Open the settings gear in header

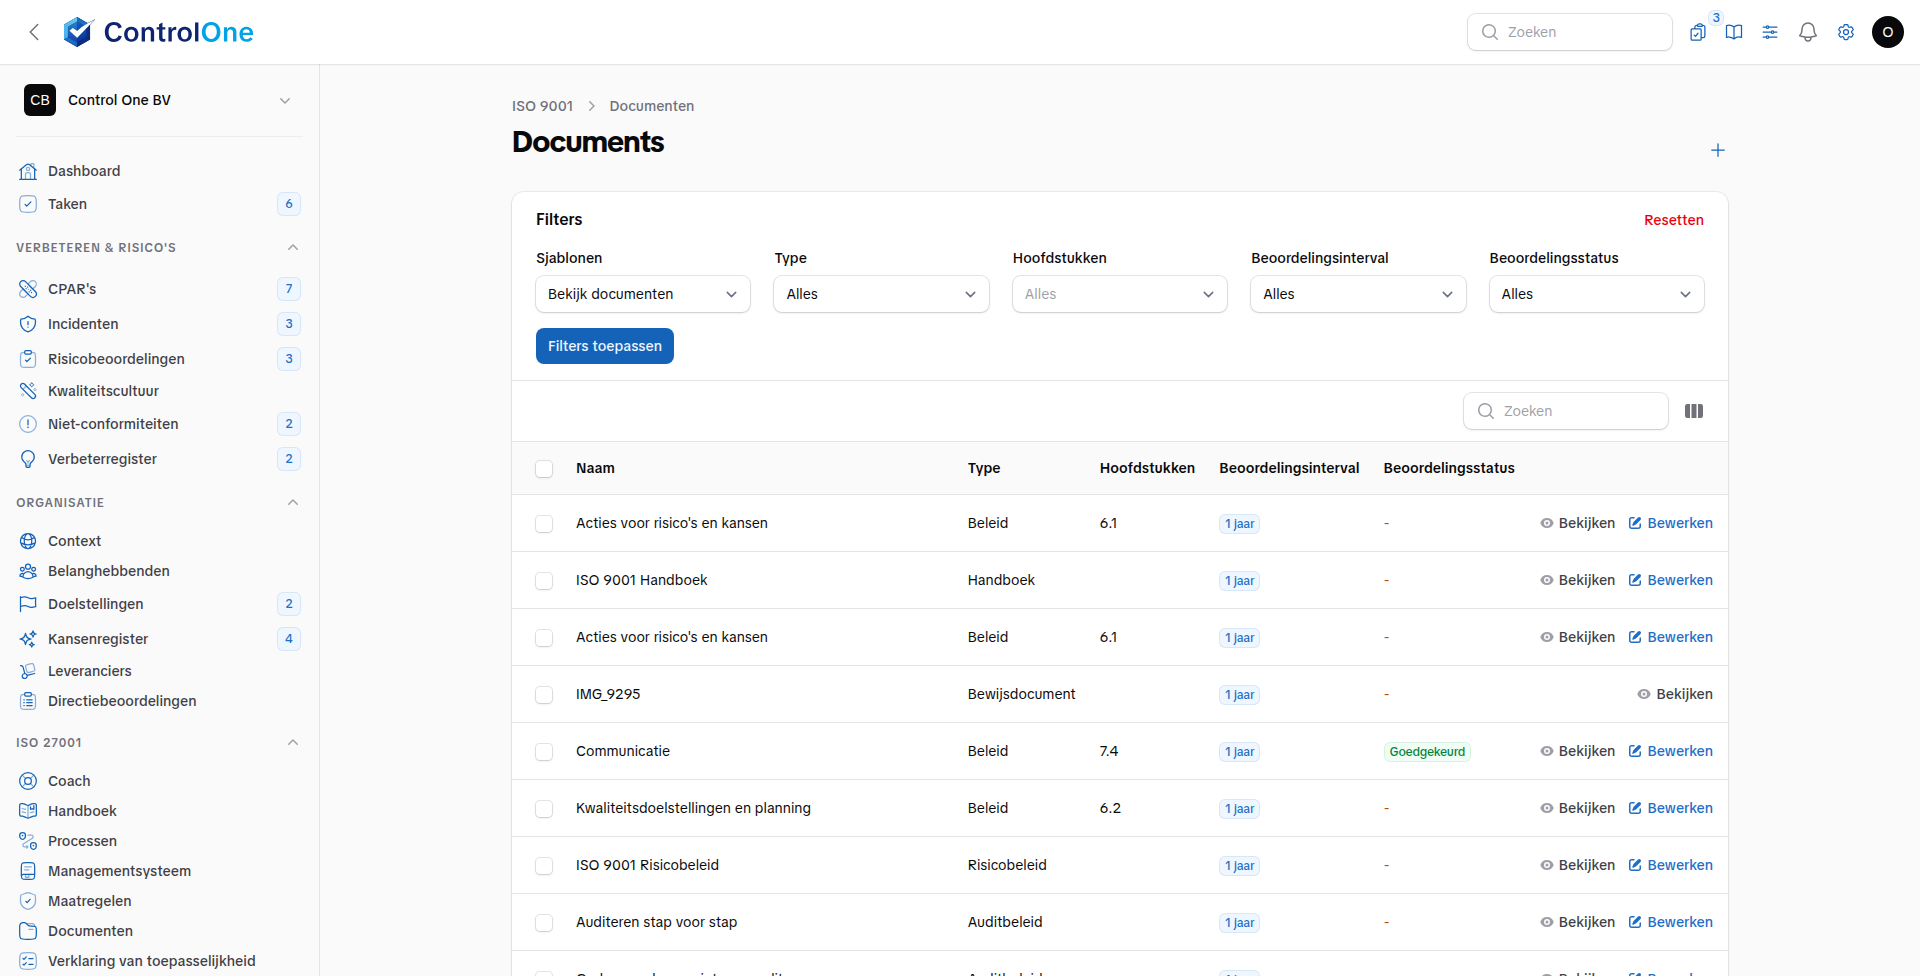pyautogui.click(x=1846, y=32)
